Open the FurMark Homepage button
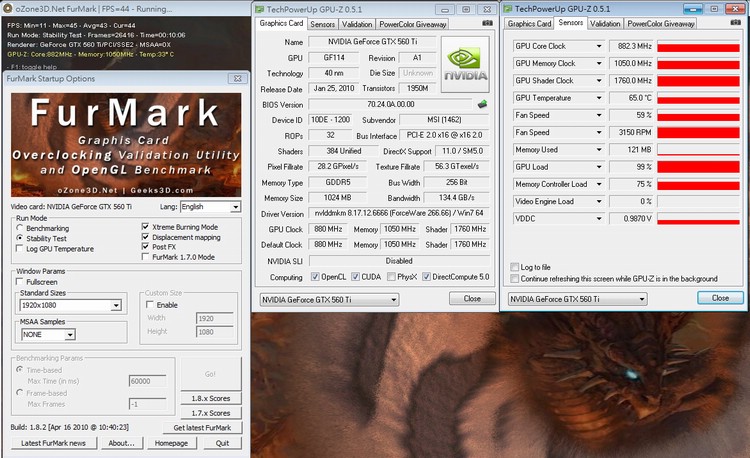 click(171, 443)
